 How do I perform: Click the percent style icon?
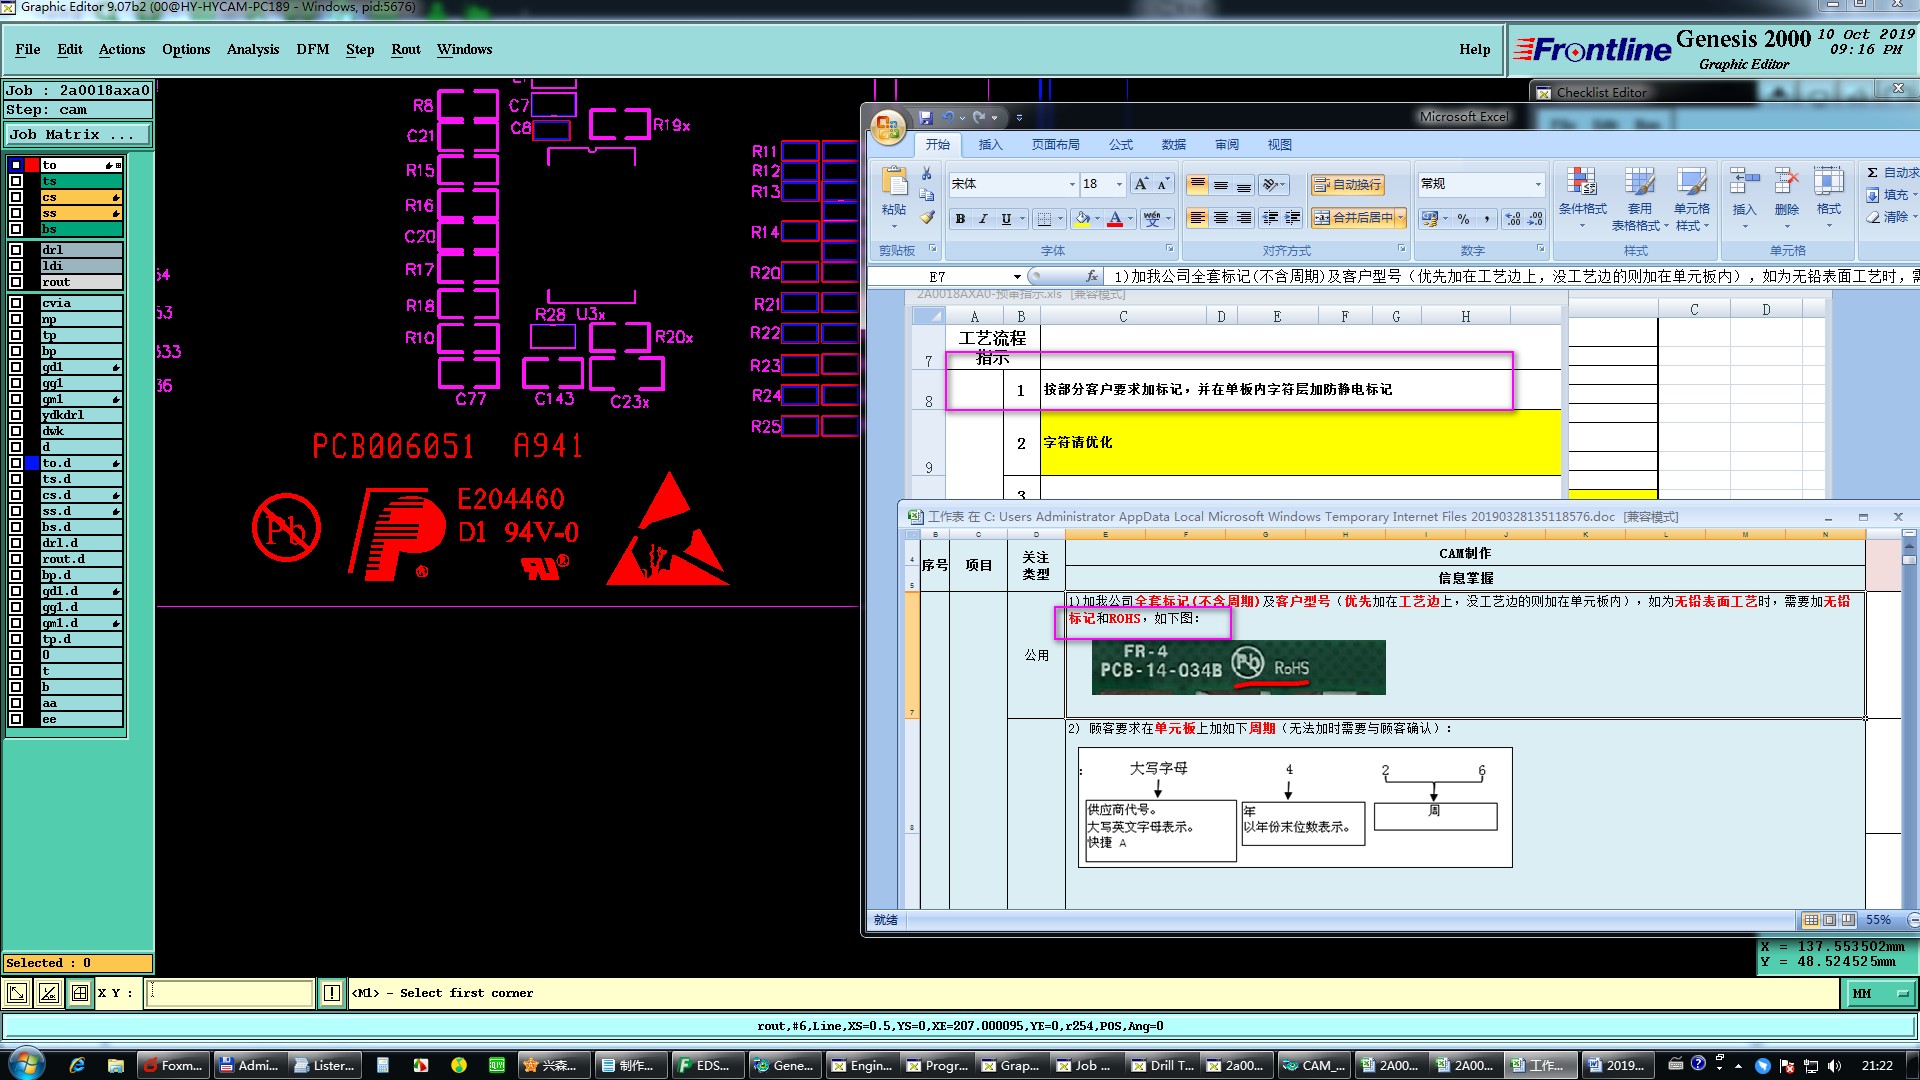[x=1463, y=219]
